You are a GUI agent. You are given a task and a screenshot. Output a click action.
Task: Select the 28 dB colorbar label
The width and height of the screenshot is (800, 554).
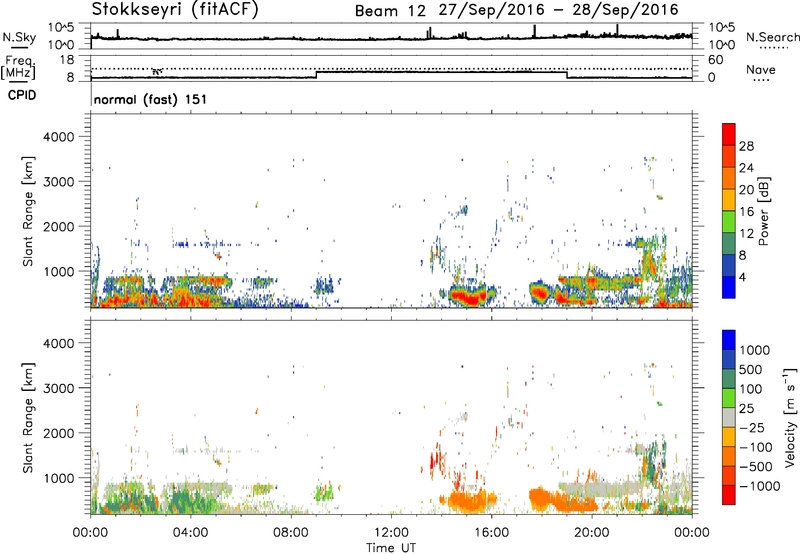pos(746,146)
